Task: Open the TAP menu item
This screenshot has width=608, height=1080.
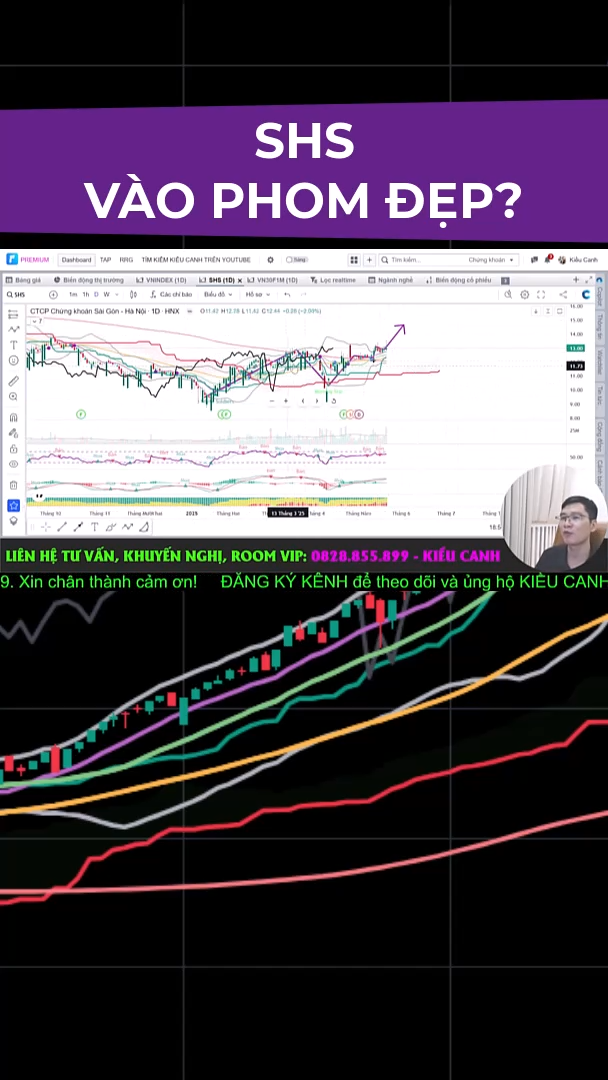Action: tap(105, 260)
